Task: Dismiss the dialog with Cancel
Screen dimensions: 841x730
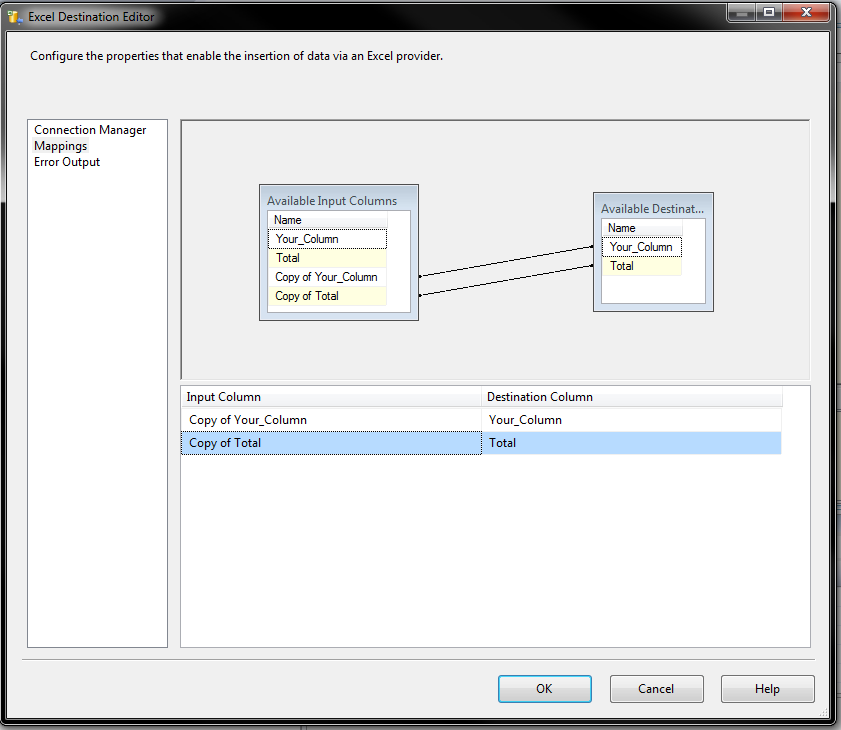Action: 656,688
